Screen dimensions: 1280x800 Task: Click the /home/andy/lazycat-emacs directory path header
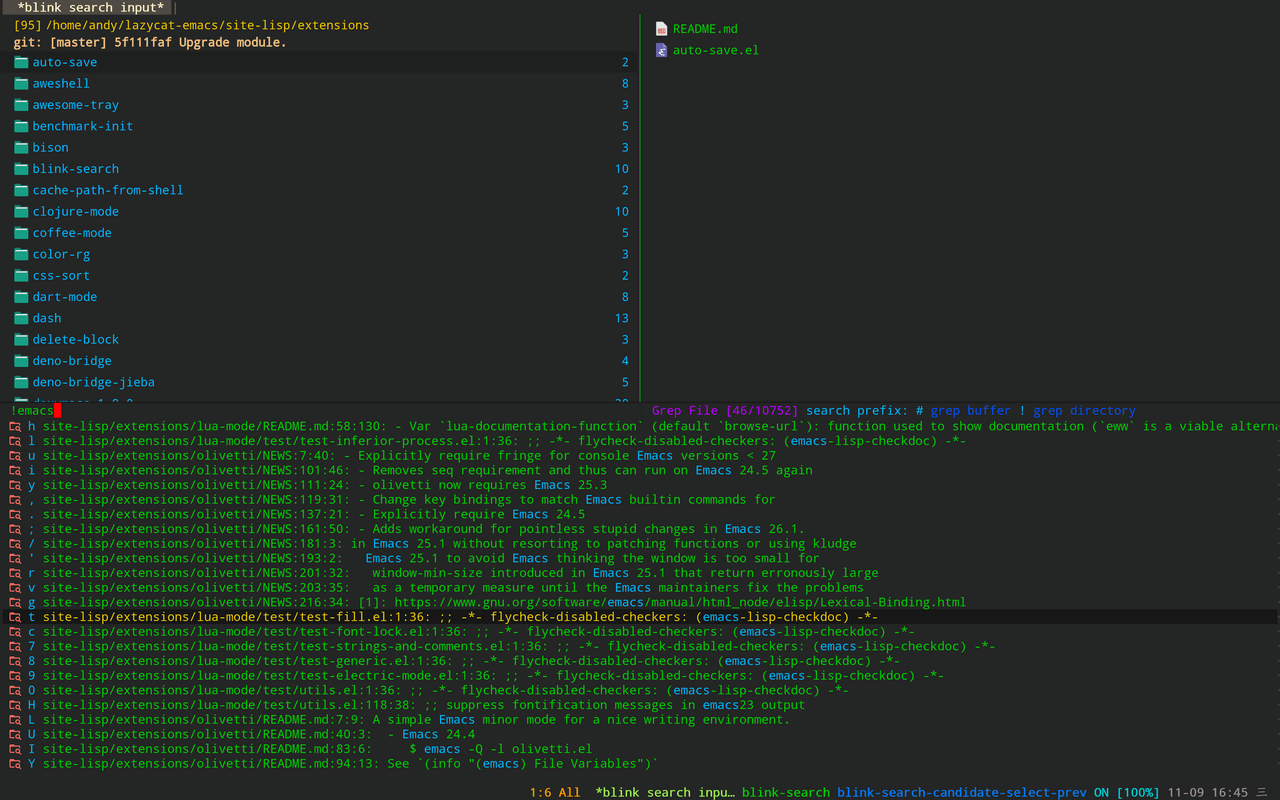[x=207, y=25]
